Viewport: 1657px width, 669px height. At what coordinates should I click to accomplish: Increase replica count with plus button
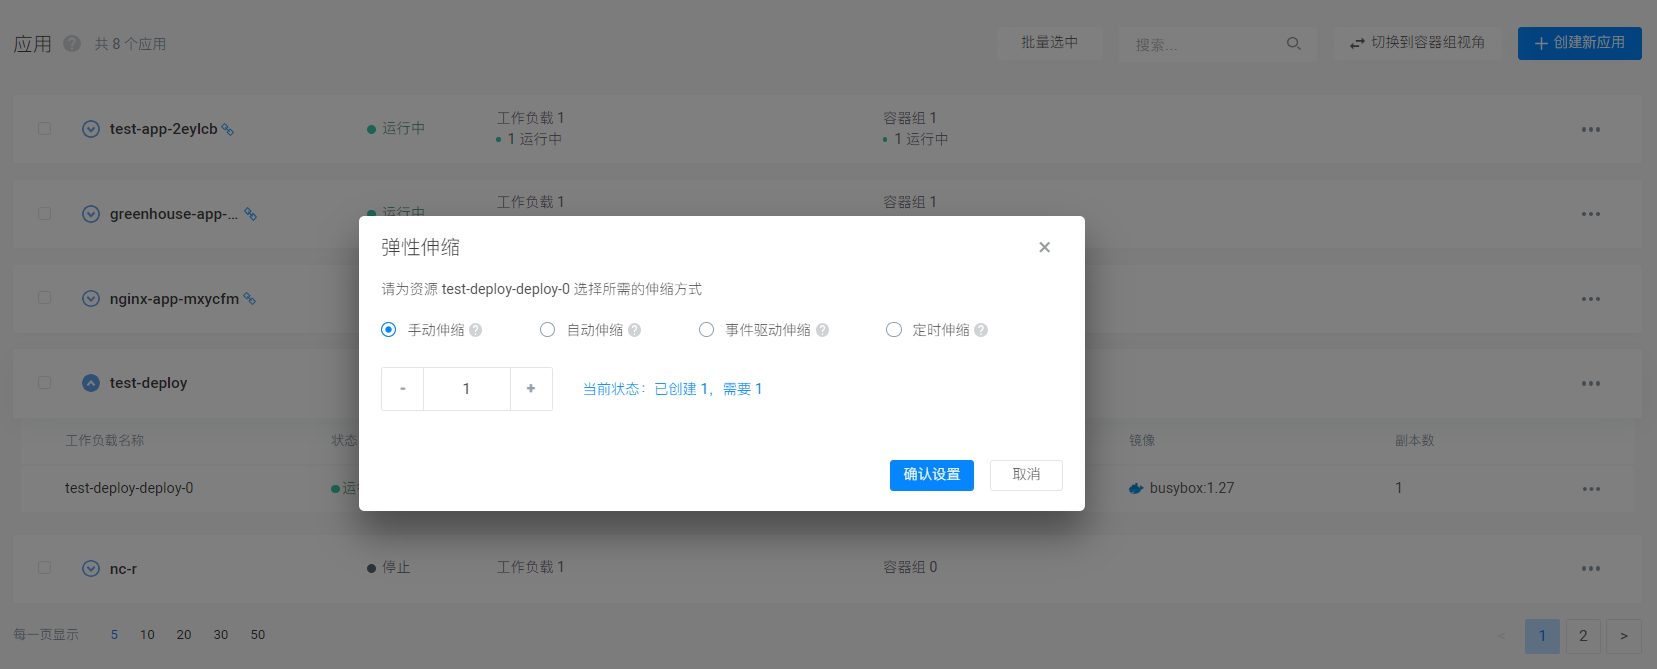pos(531,389)
